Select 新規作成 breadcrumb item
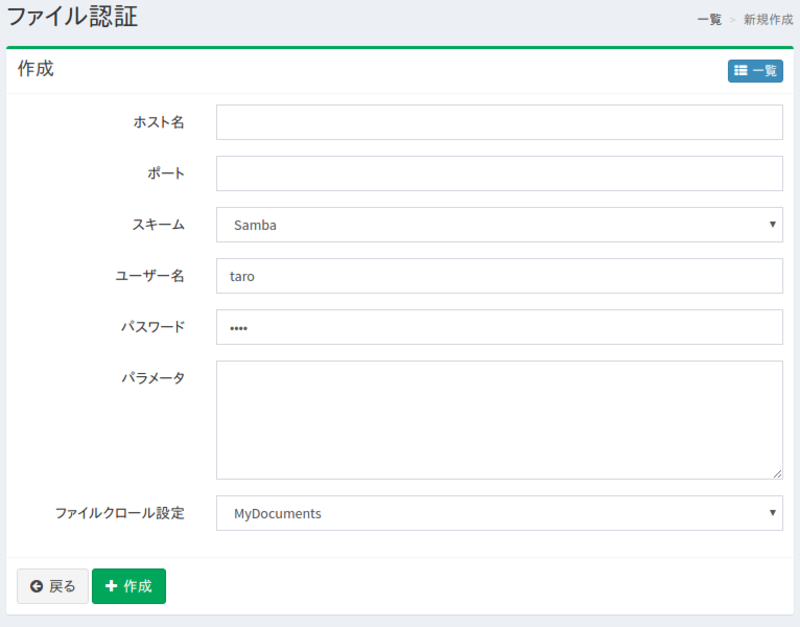The image size is (800, 627). click(x=768, y=19)
